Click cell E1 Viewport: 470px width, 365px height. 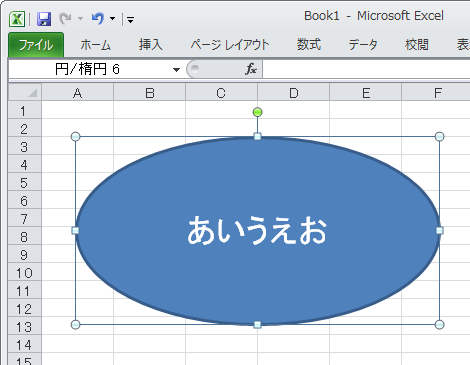click(366, 110)
